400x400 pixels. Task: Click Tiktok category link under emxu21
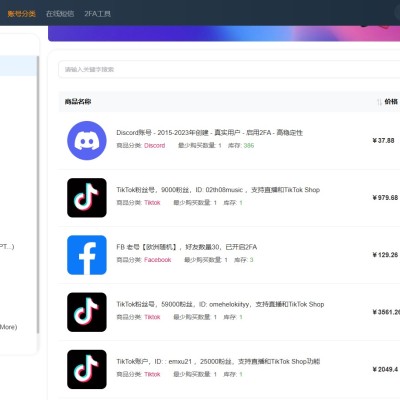[152, 374]
